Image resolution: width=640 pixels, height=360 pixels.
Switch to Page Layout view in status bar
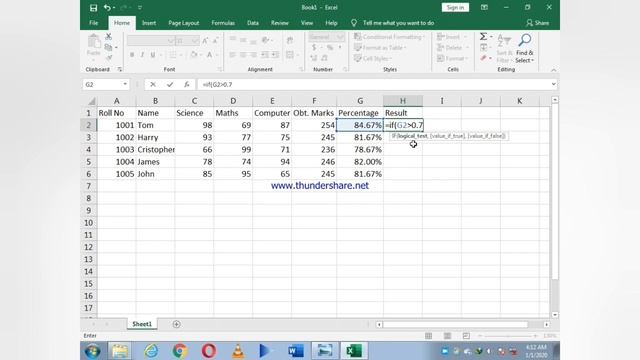[x=447, y=336]
